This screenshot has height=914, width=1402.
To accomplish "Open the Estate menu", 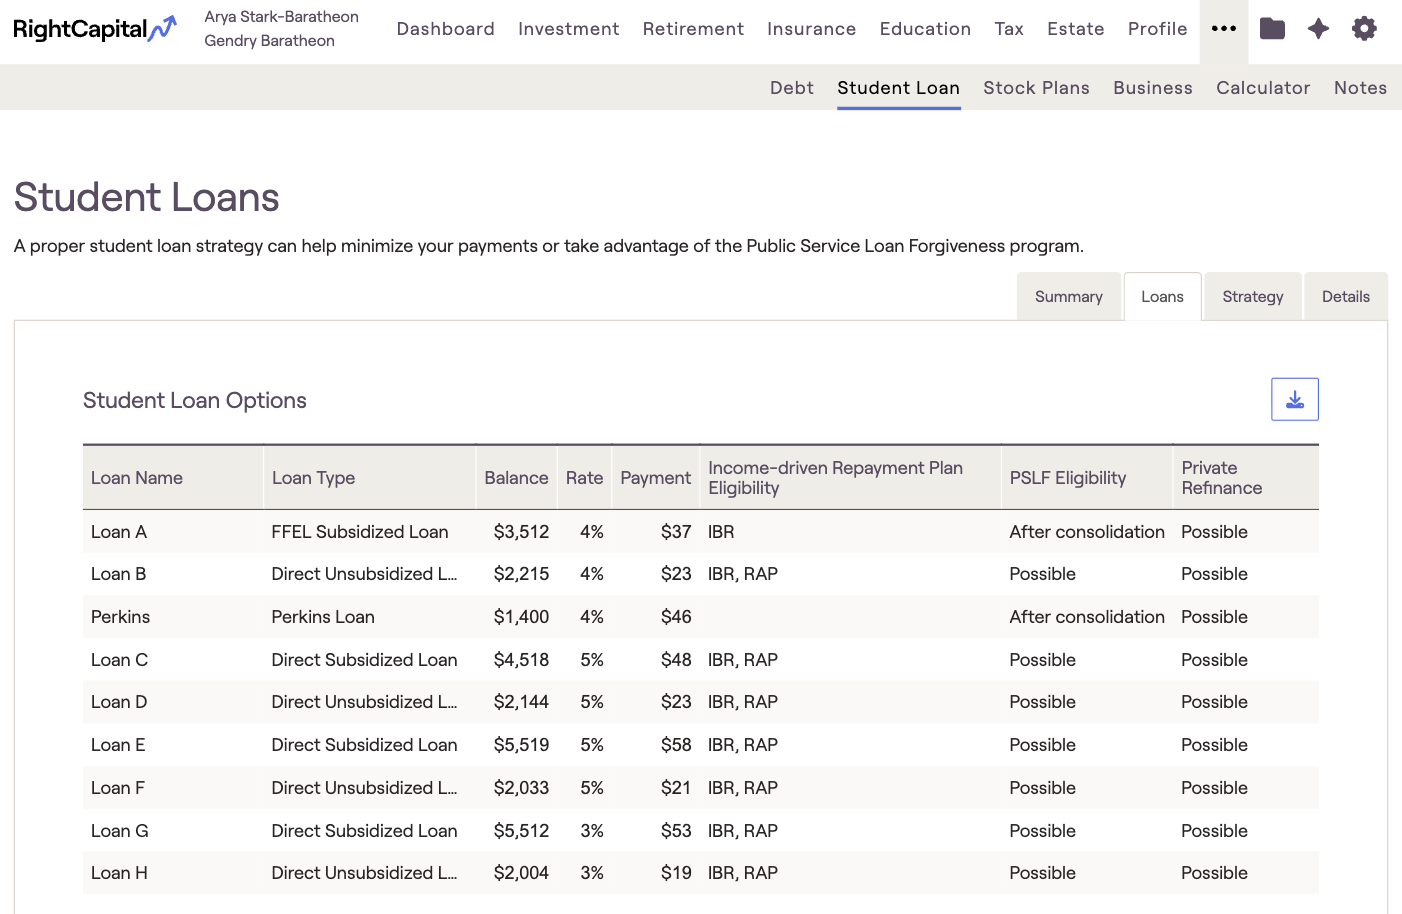I will 1076,29.
